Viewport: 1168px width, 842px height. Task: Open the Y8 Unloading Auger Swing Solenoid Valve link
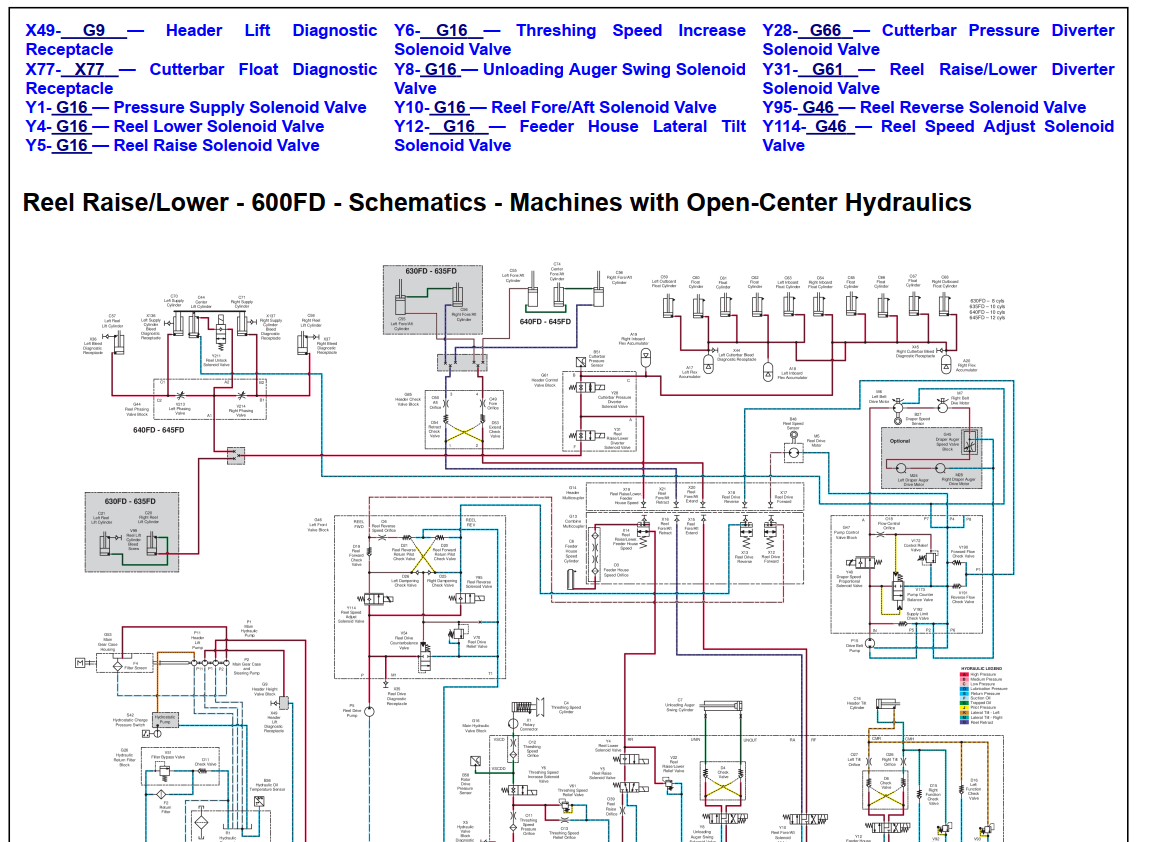click(x=570, y=79)
